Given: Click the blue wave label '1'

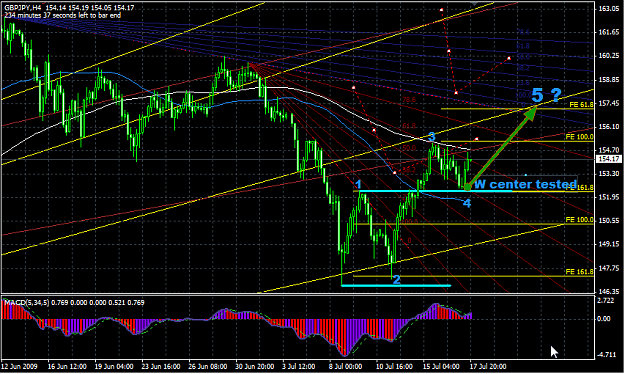Looking at the screenshot, I should click(358, 185).
